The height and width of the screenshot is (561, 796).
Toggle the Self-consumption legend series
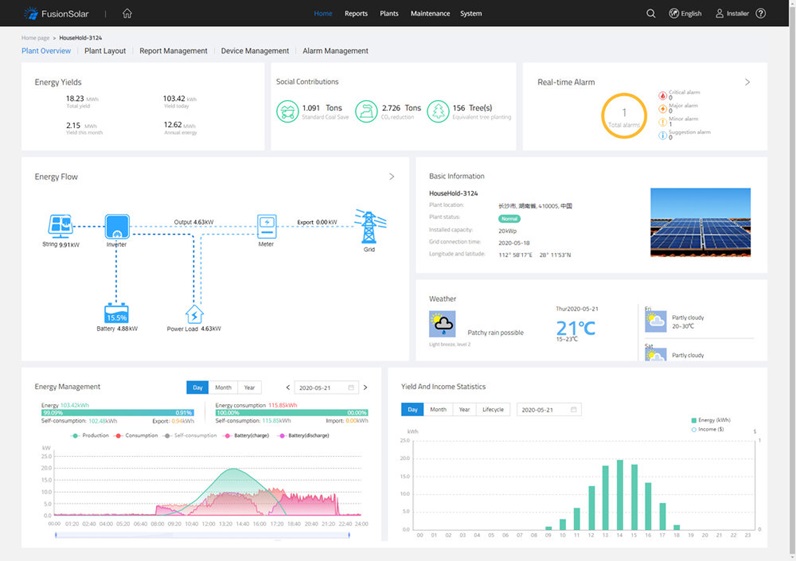190,436
